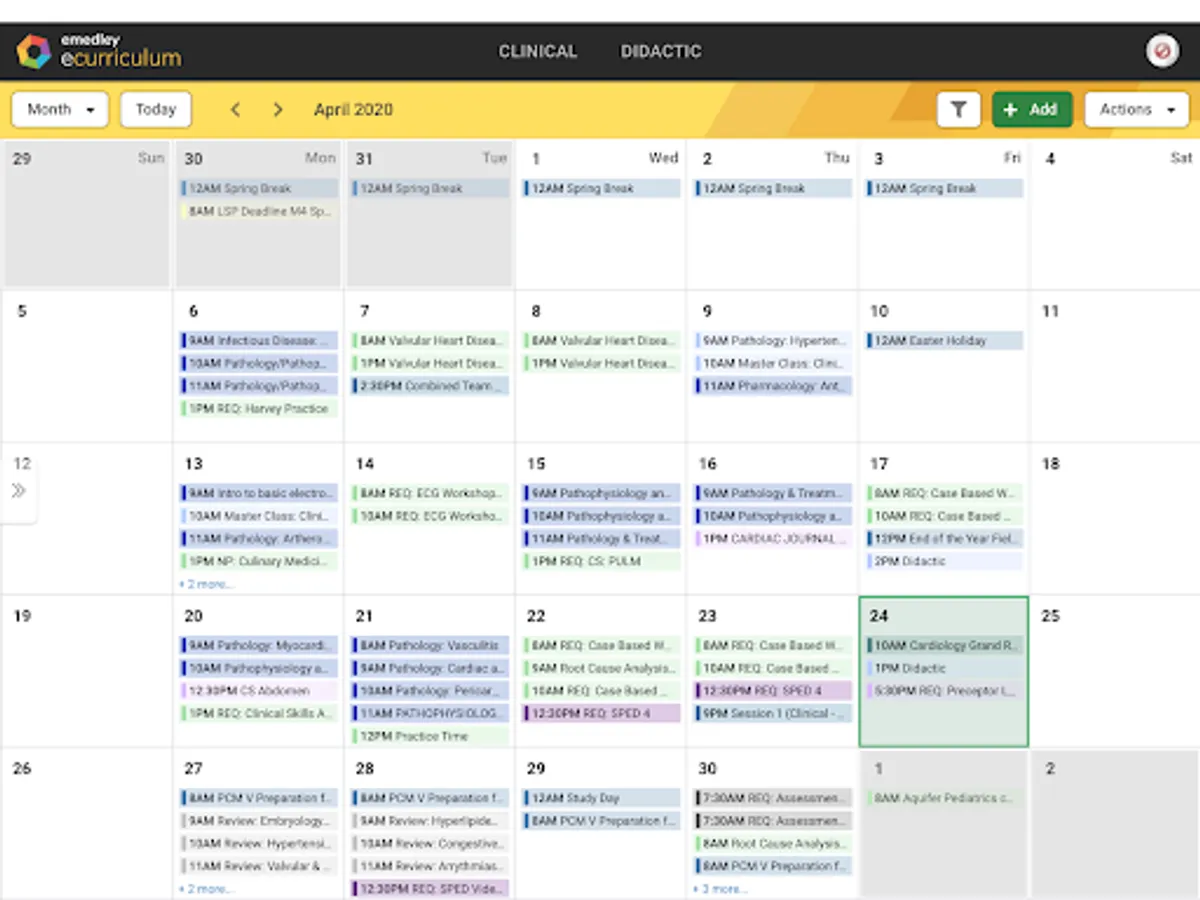Image resolution: width=1200 pixels, height=900 pixels.
Task: Open the CARDIAC JOURNAL event on April 16
Action: [771, 539]
